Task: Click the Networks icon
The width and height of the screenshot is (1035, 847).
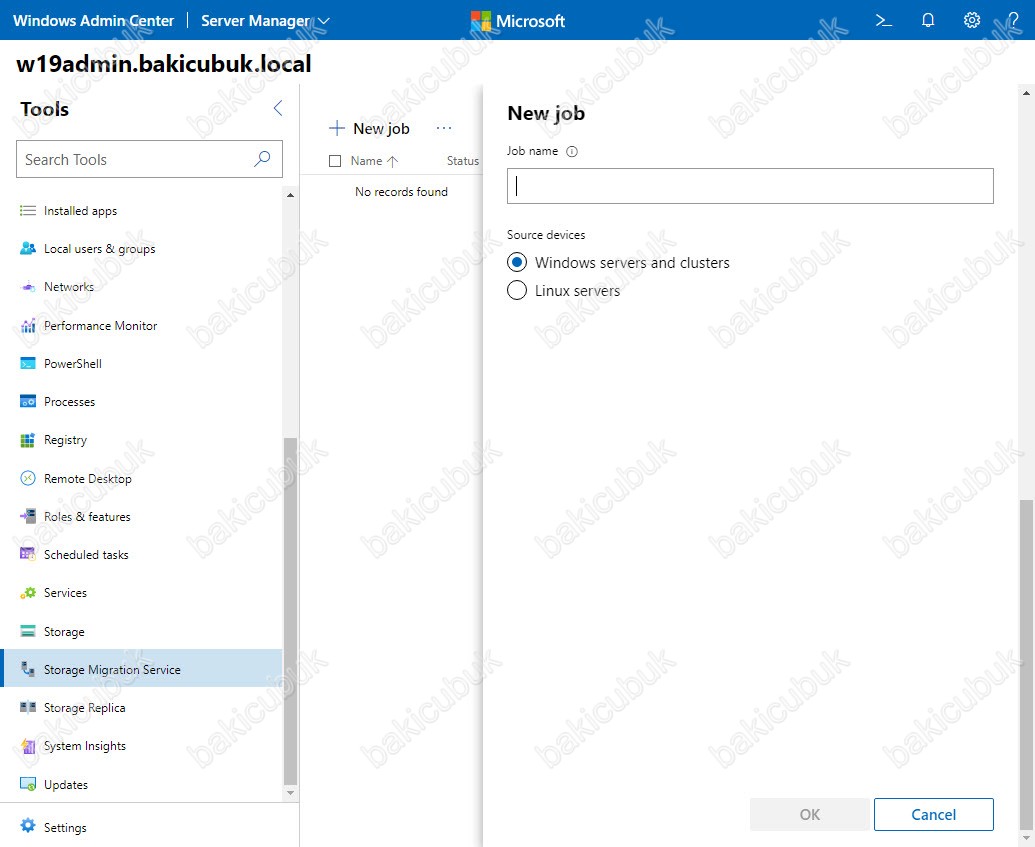Action: [x=28, y=287]
